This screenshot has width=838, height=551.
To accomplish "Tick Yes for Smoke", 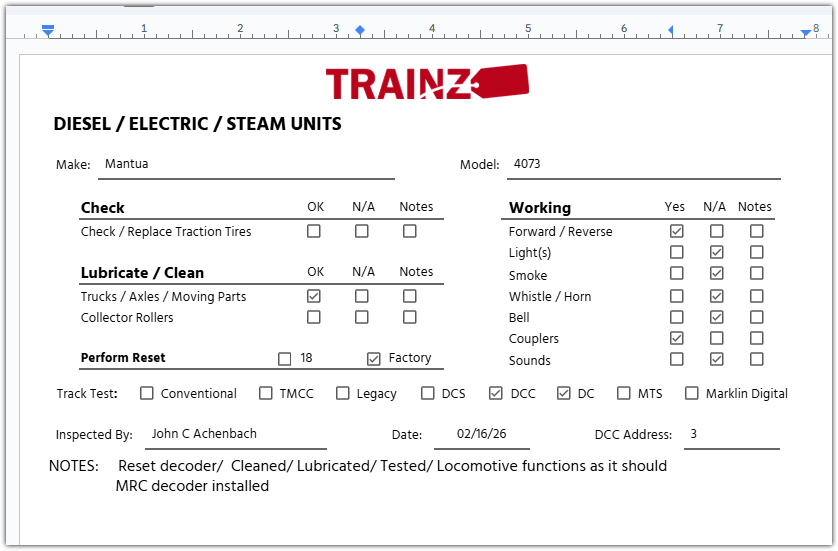I will 677,273.
